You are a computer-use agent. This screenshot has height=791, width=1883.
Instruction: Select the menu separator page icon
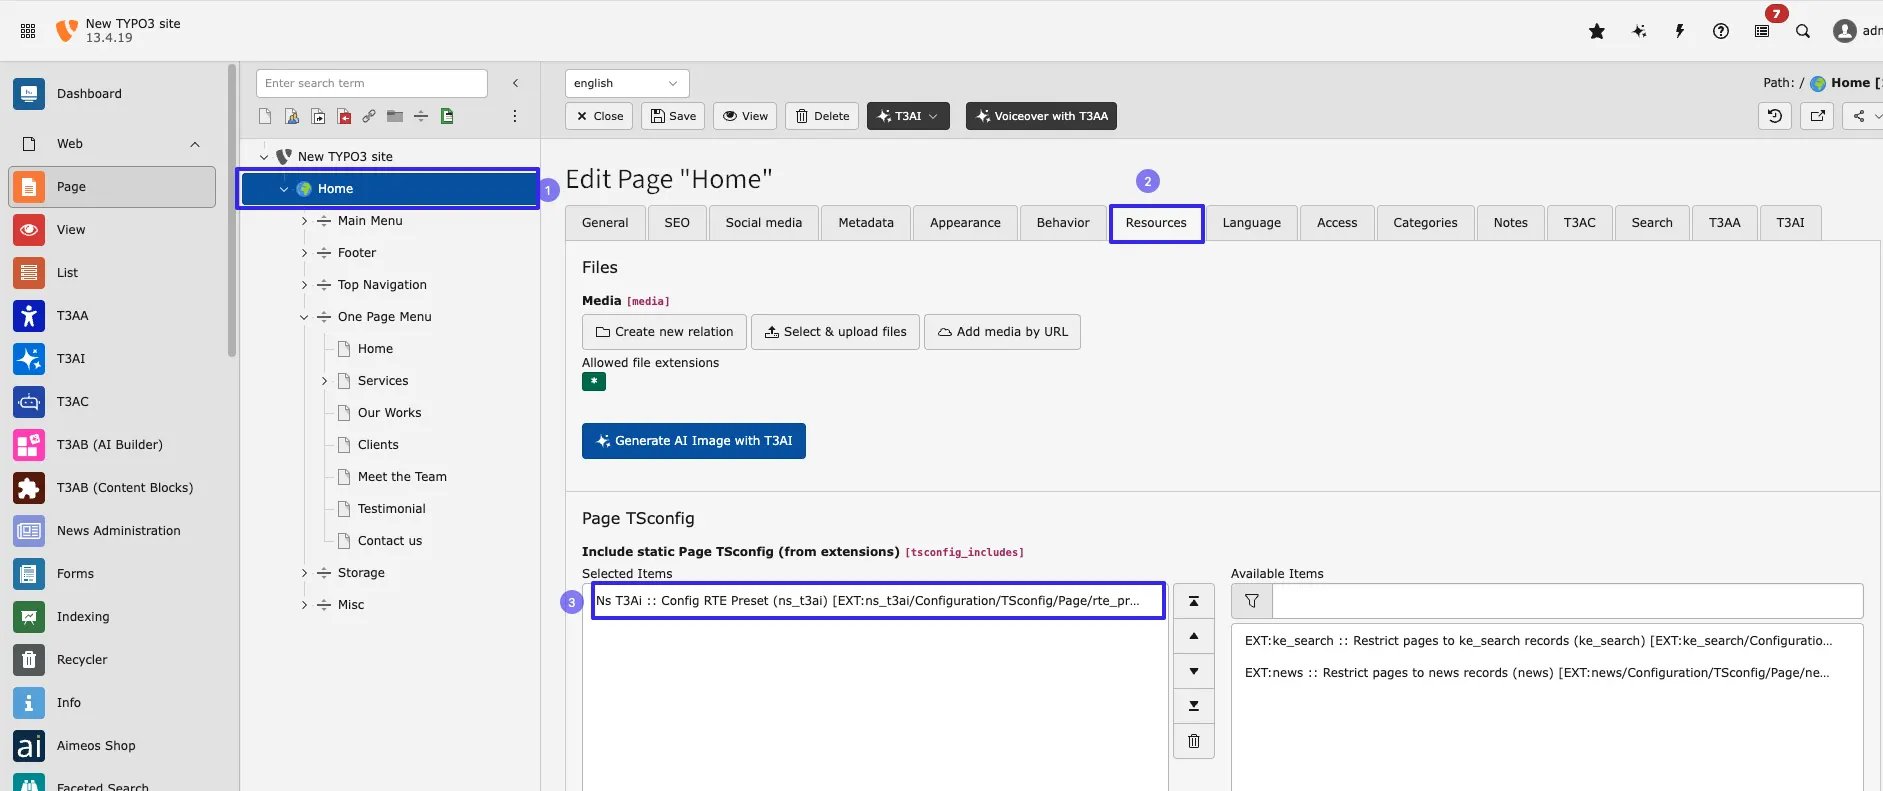421,116
